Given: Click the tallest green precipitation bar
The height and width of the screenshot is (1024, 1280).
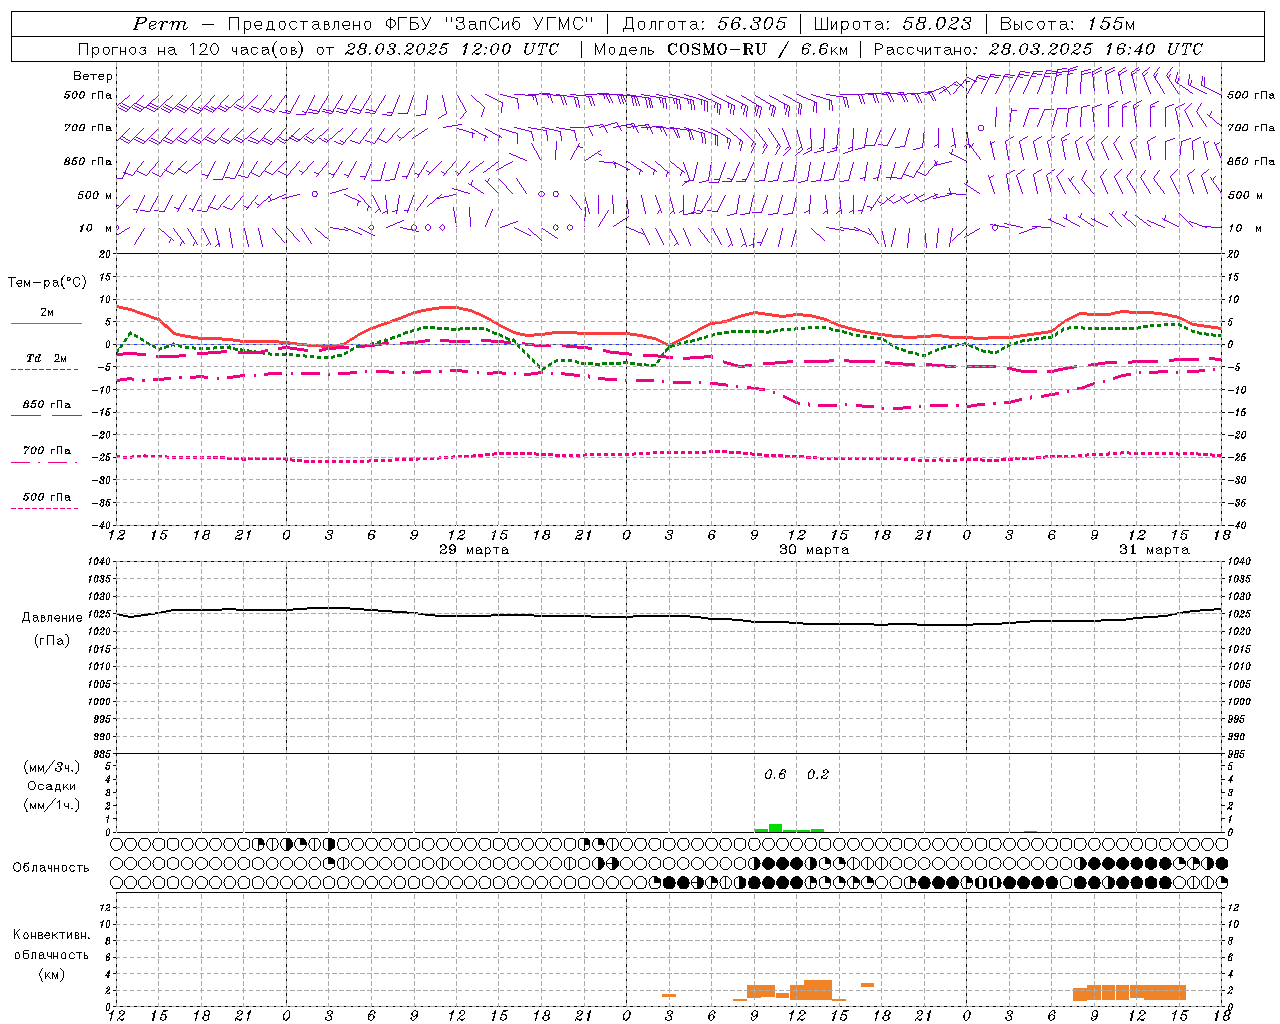Looking at the screenshot, I should tap(775, 828).
